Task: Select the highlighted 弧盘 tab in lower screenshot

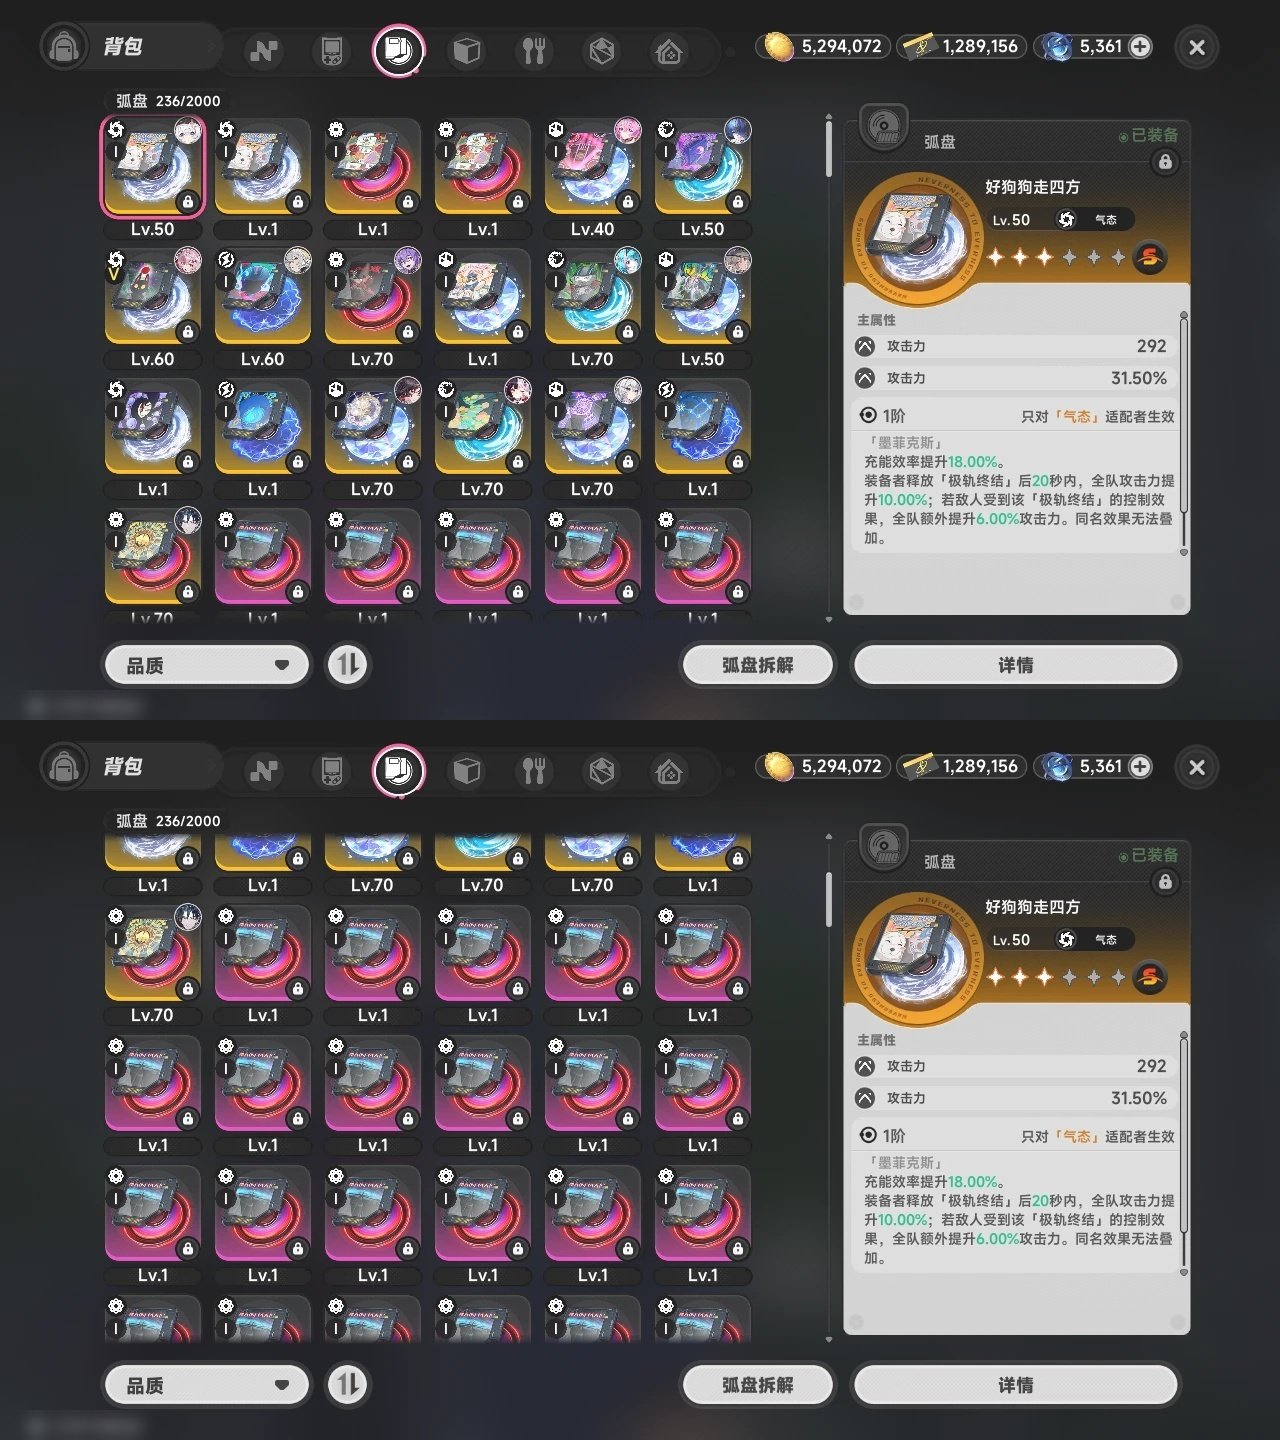Action: click(399, 771)
